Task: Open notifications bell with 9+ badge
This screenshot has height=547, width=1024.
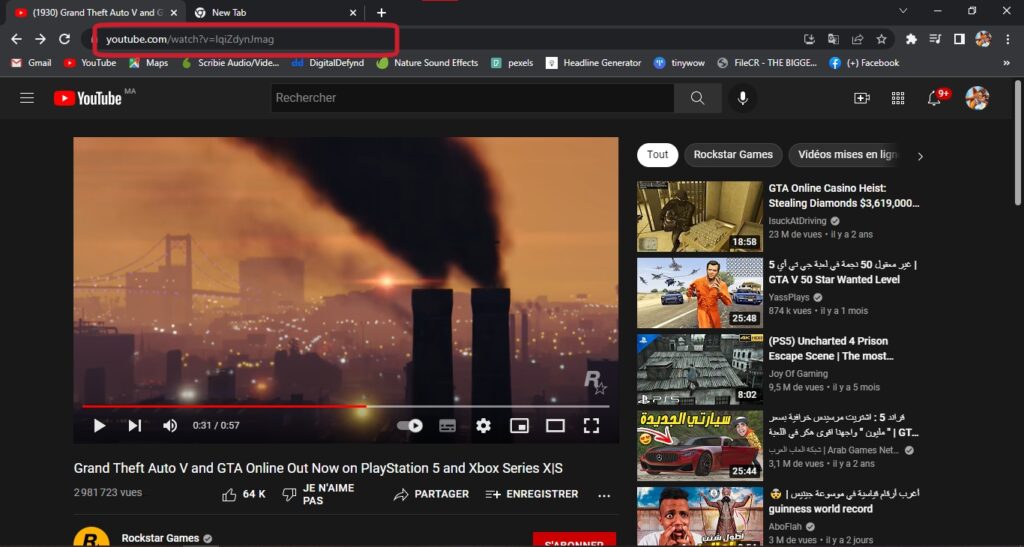Action: [x=935, y=98]
